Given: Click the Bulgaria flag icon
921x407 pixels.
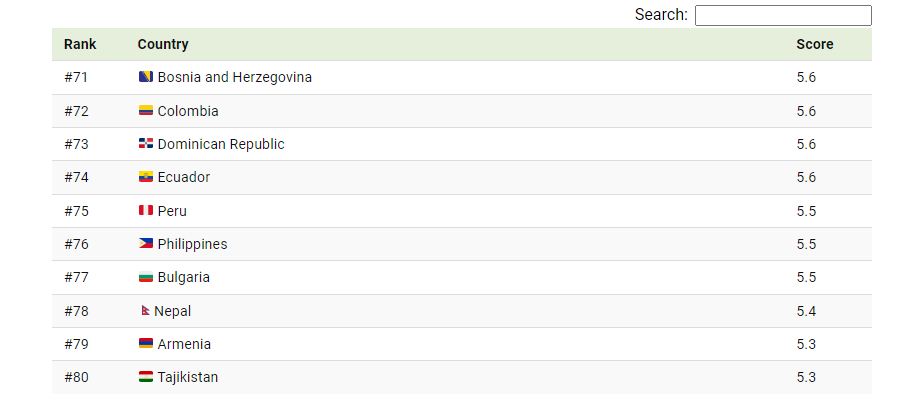Looking at the screenshot, I should coord(146,277).
